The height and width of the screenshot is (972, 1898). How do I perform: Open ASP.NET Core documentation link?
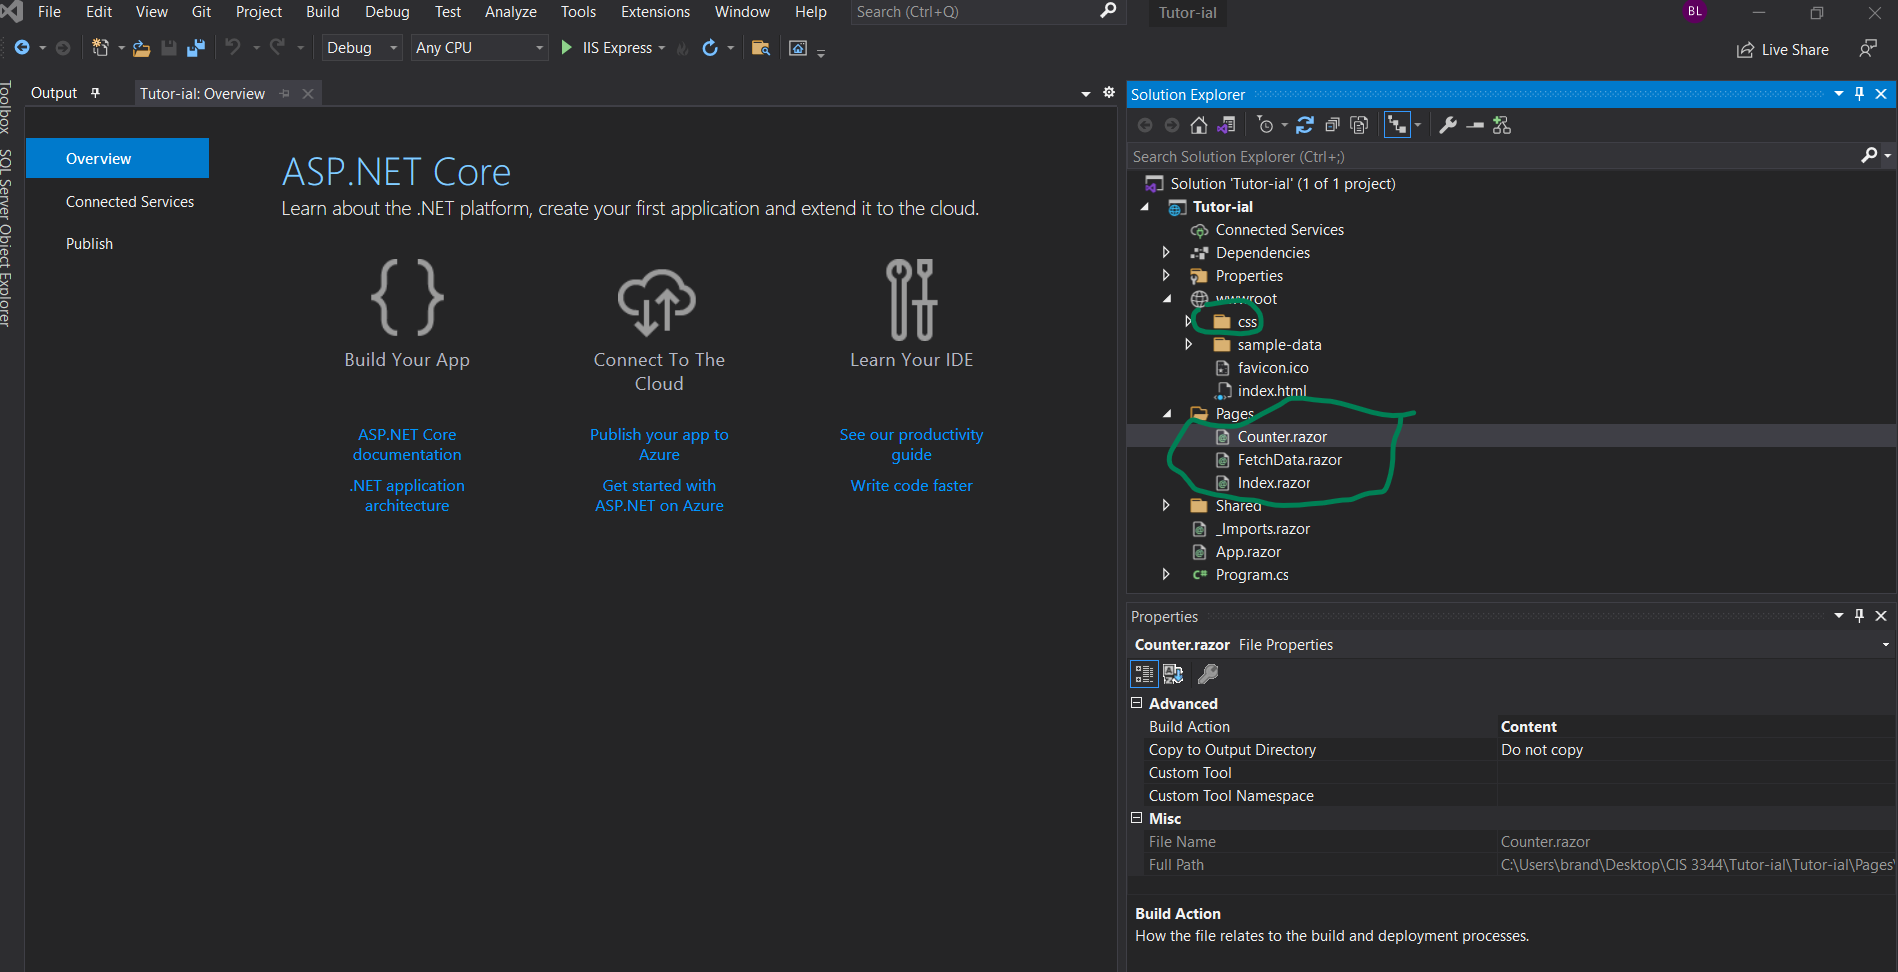(x=407, y=445)
